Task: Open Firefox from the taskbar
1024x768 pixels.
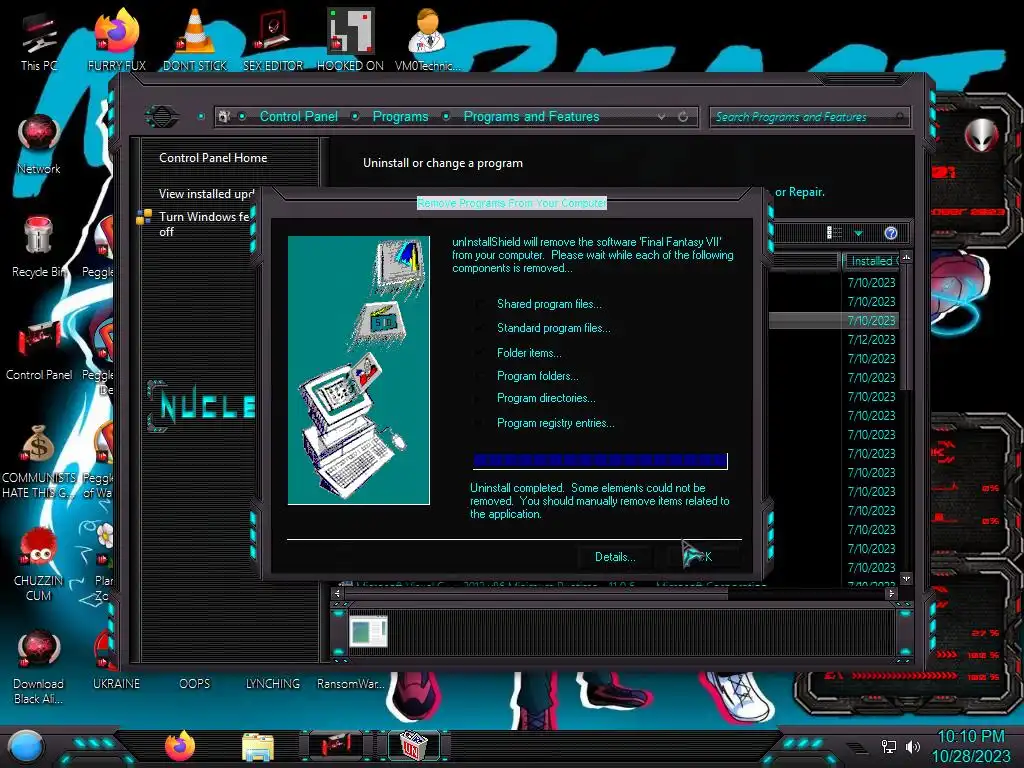Action: click(x=180, y=746)
